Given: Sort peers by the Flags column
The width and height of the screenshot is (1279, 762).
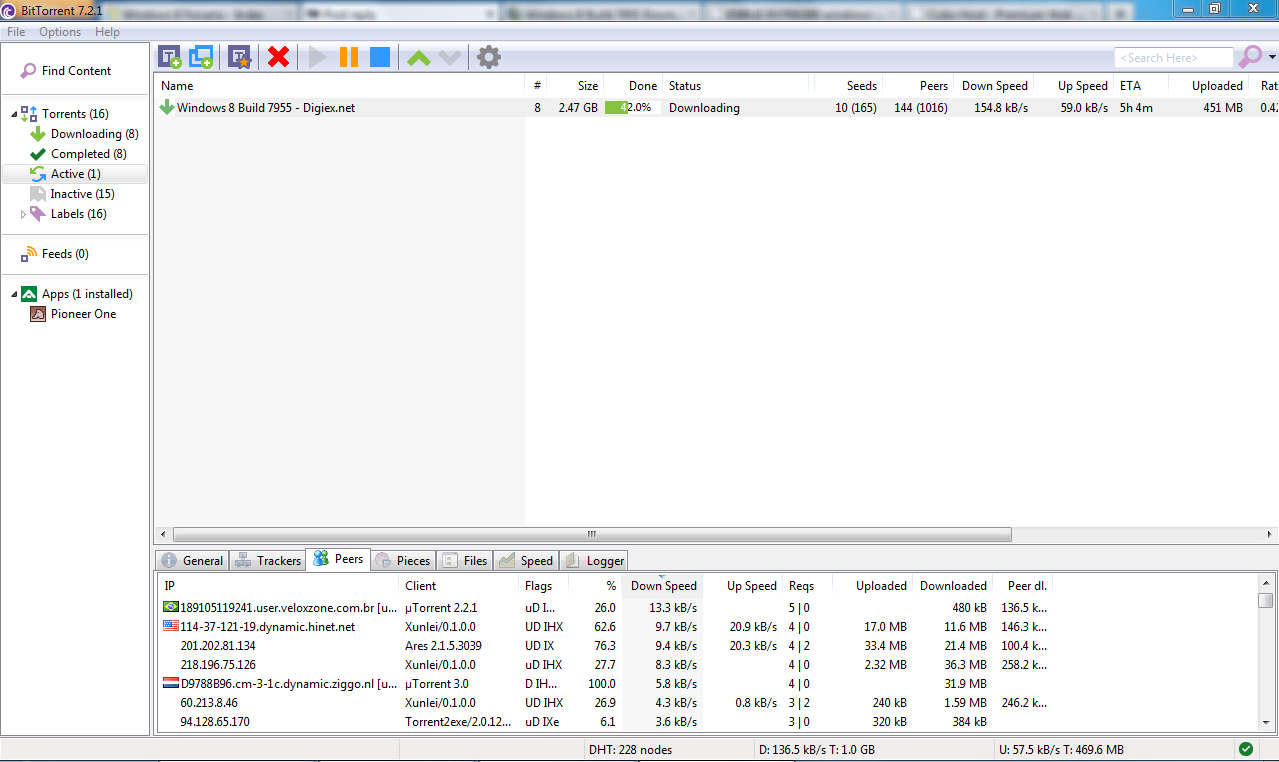Looking at the screenshot, I should coord(544,586).
